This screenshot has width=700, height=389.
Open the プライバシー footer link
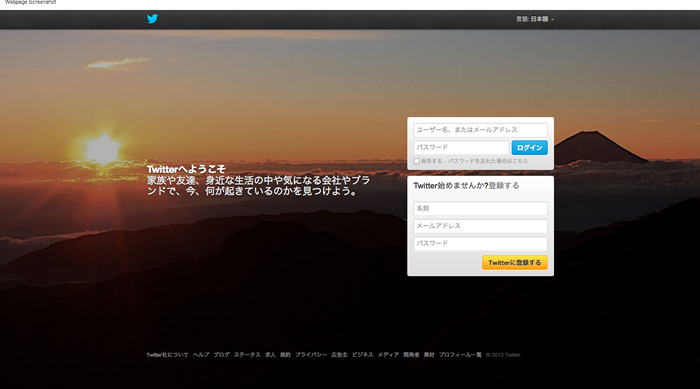pyautogui.click(x=311, y=355)
